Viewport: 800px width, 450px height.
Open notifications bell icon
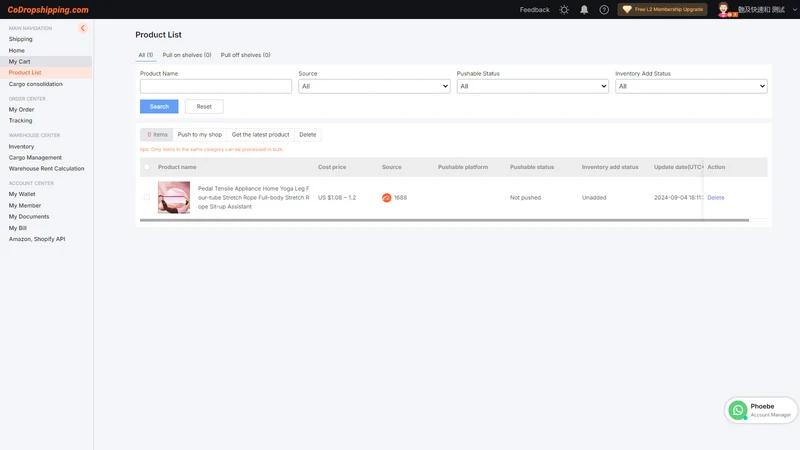(584, 10)
